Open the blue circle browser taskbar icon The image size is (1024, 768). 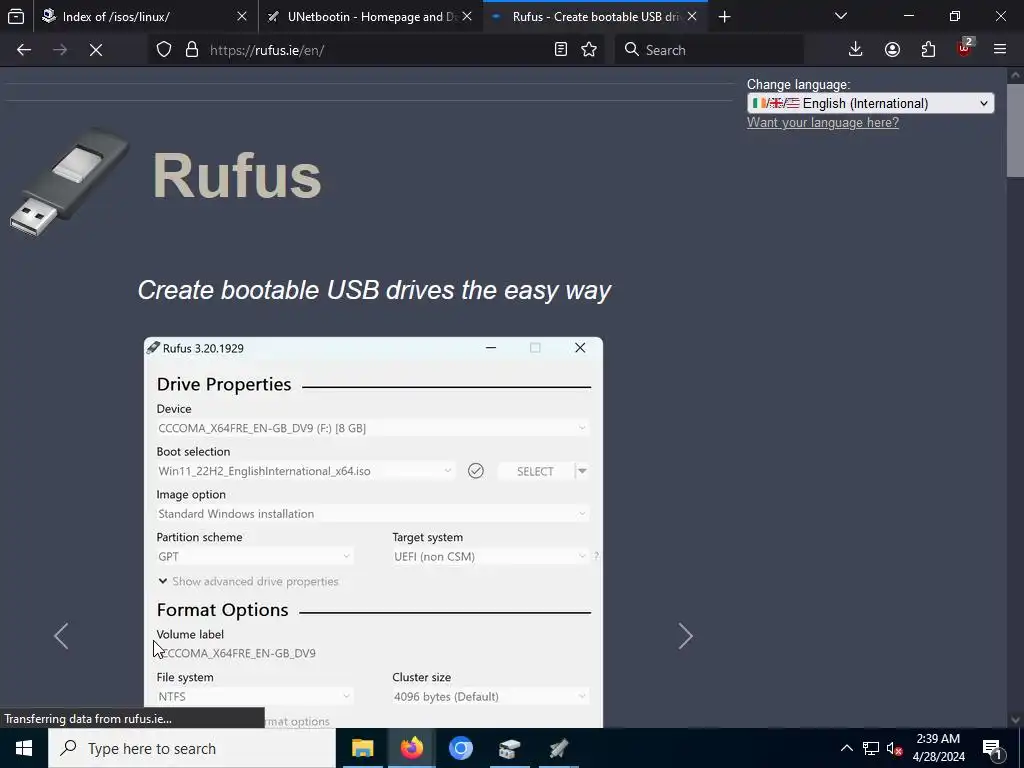pyautogui.click(x=460, y=748)
